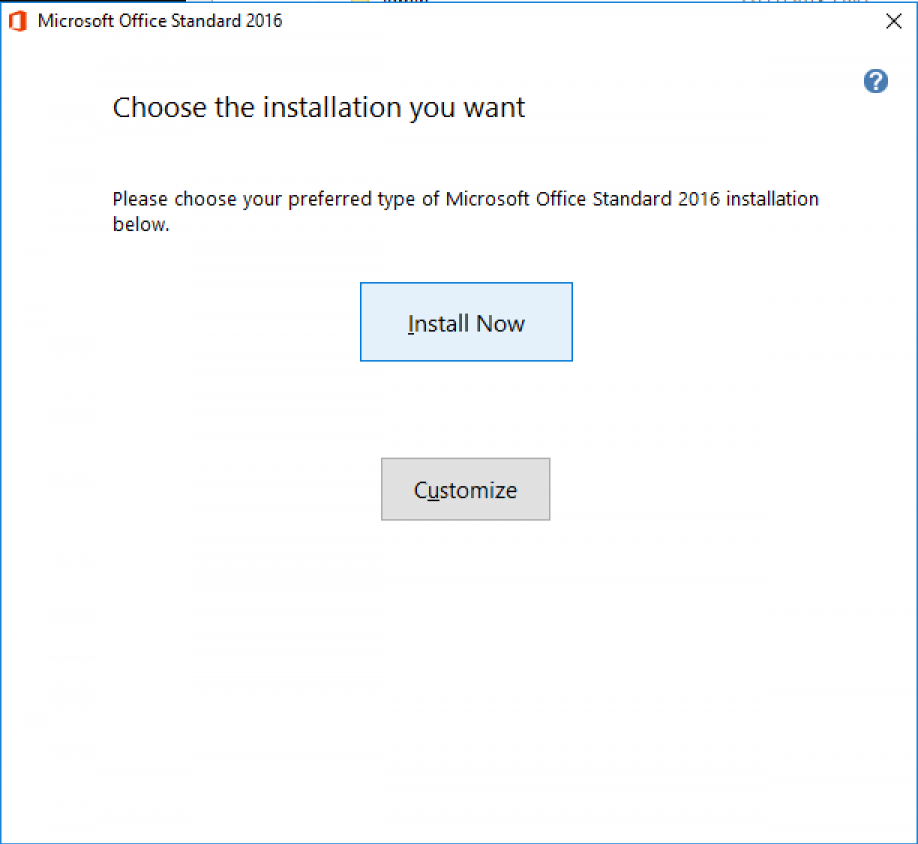Open system menu from the Office icon
918x844 pixels.
(18, 21)
